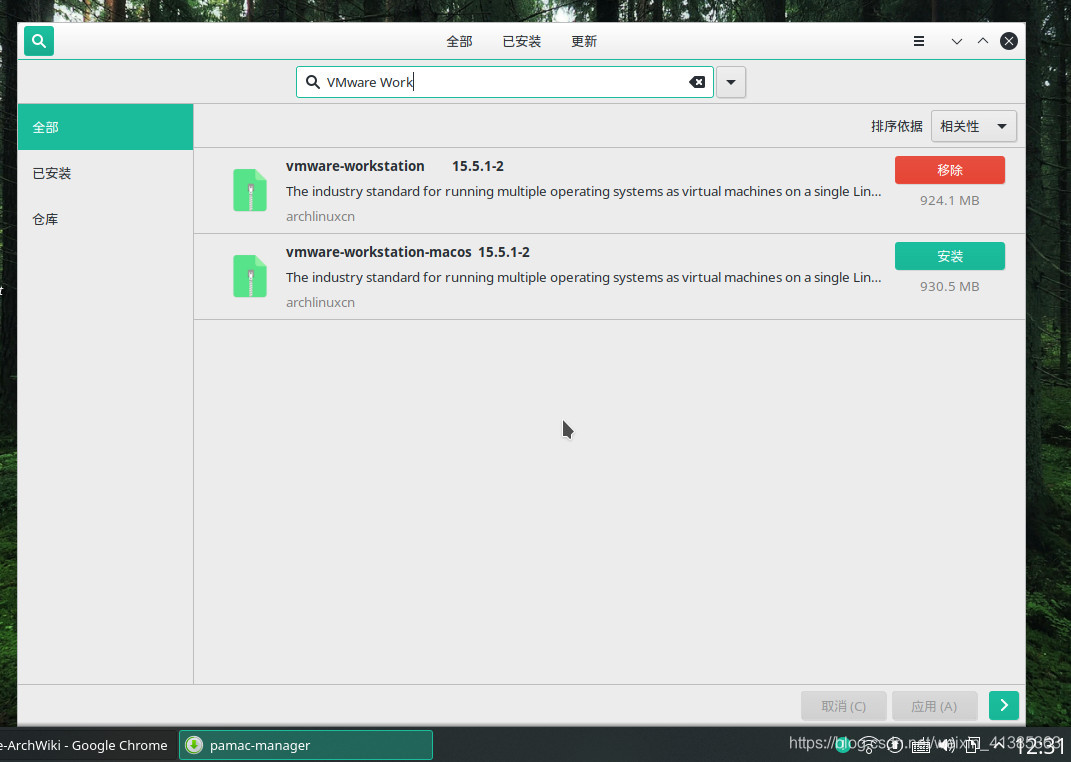This screenshot has height=762, width=1071.
Task: Switch to the 更新 header tab
Action: click(584, 42)
